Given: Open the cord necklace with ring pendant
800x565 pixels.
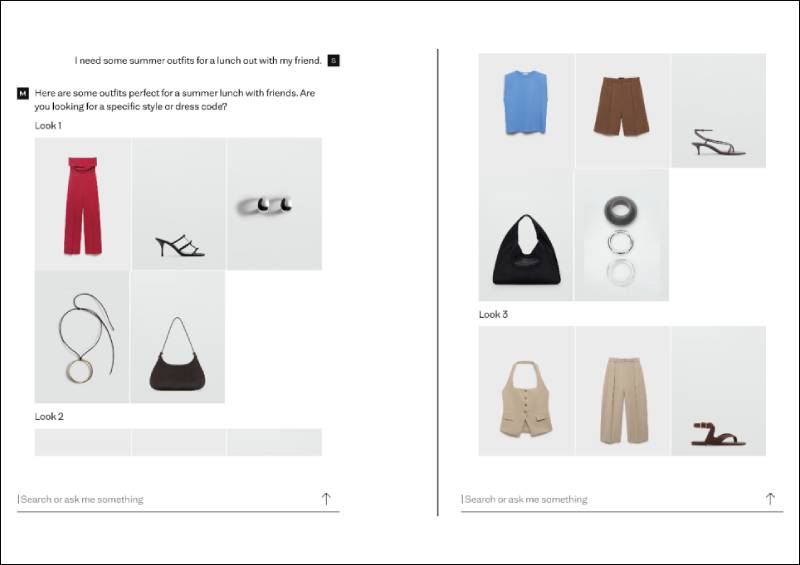Looking at the screenshot, I should point(82,337).
